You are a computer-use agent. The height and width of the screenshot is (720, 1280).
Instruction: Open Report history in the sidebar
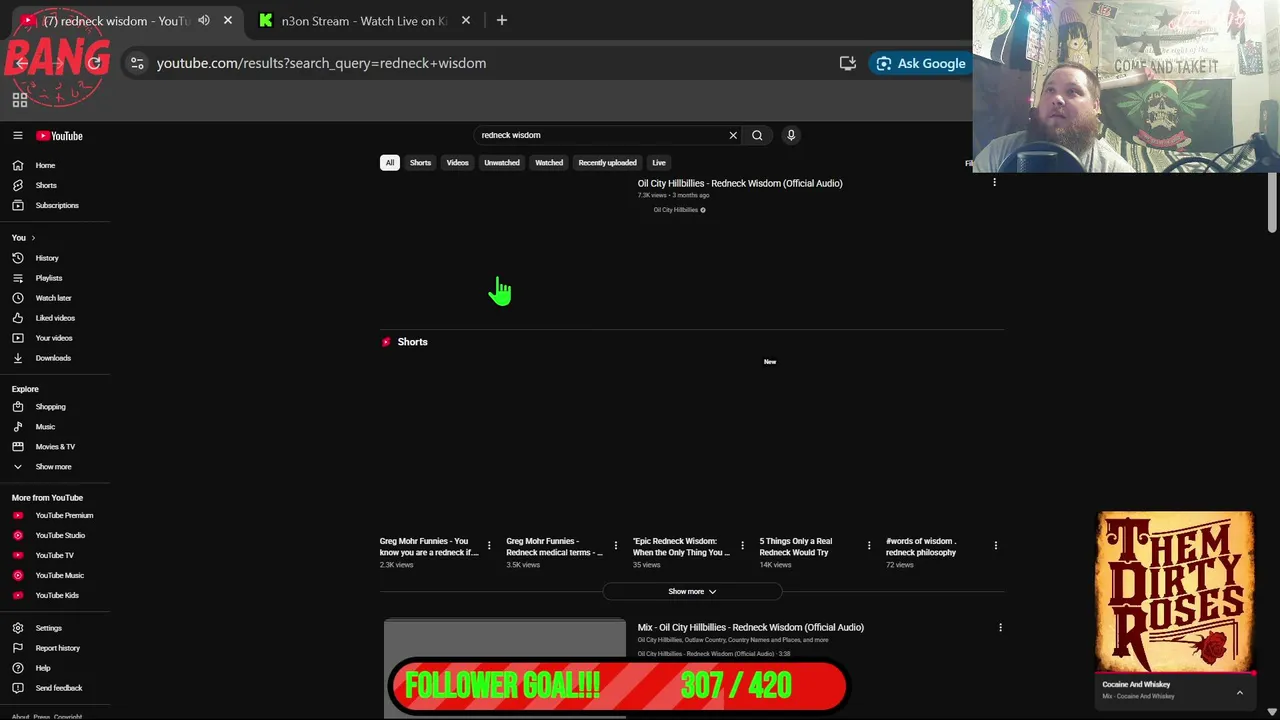click(56, 648)
